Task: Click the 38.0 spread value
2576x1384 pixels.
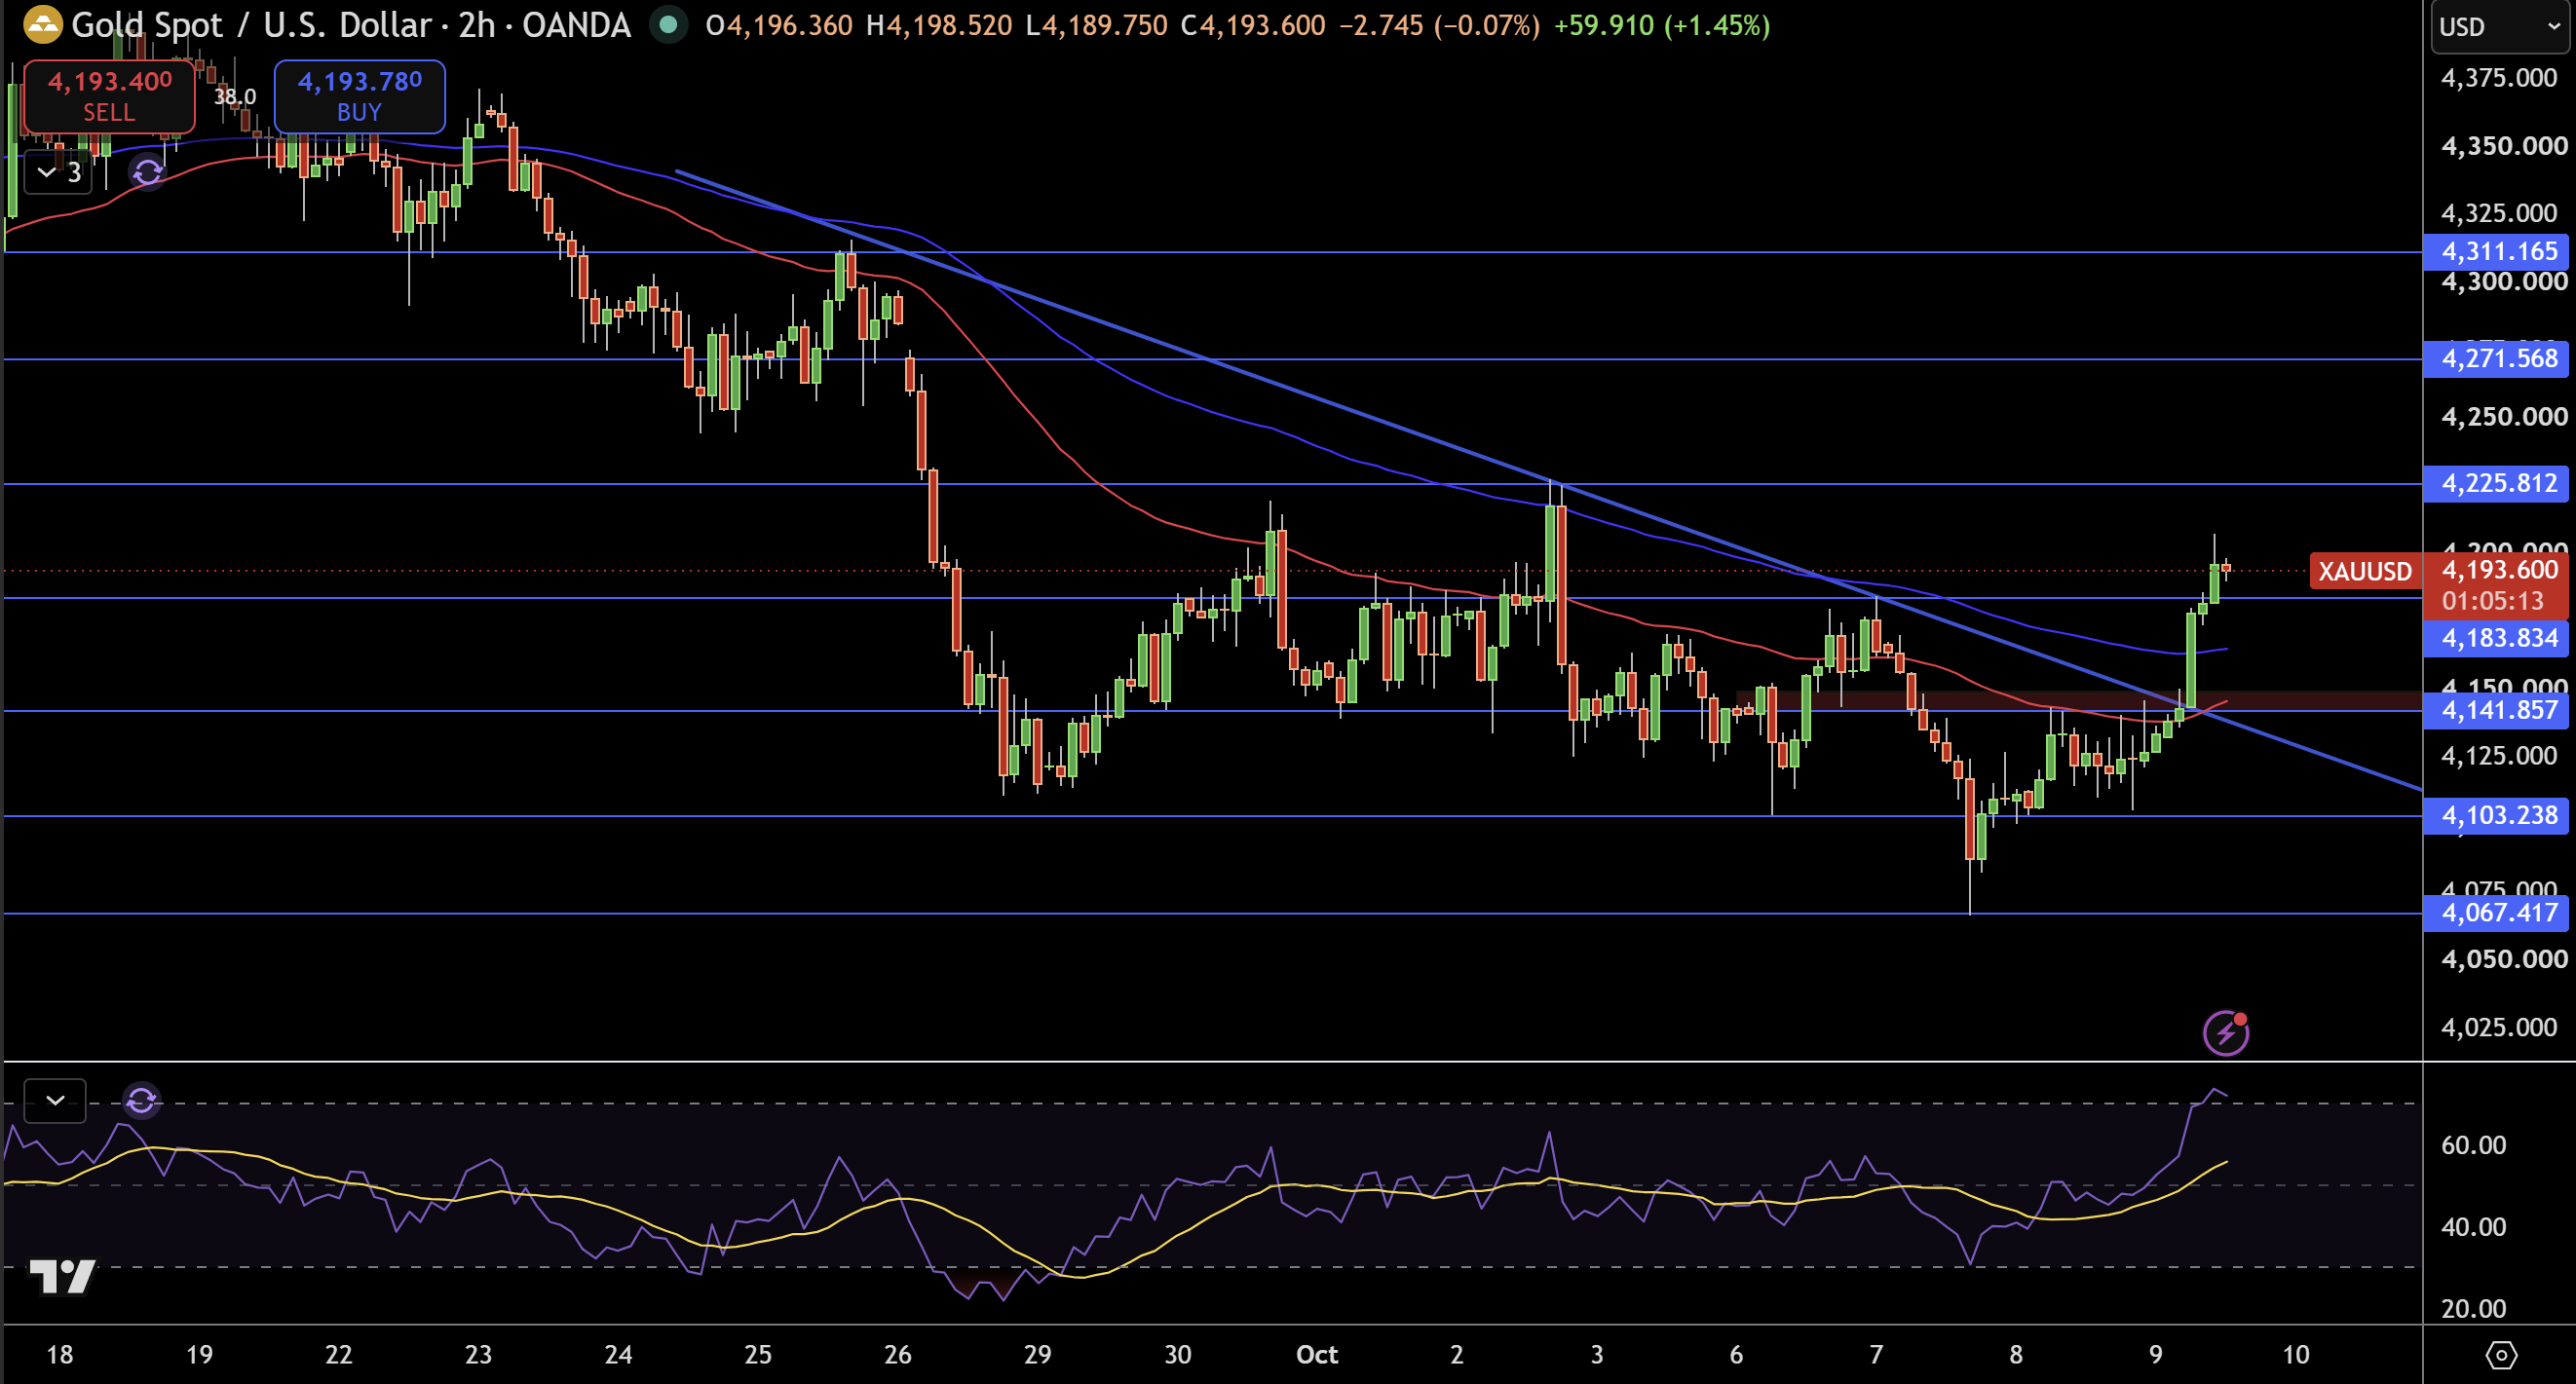Action: (235, 97)
